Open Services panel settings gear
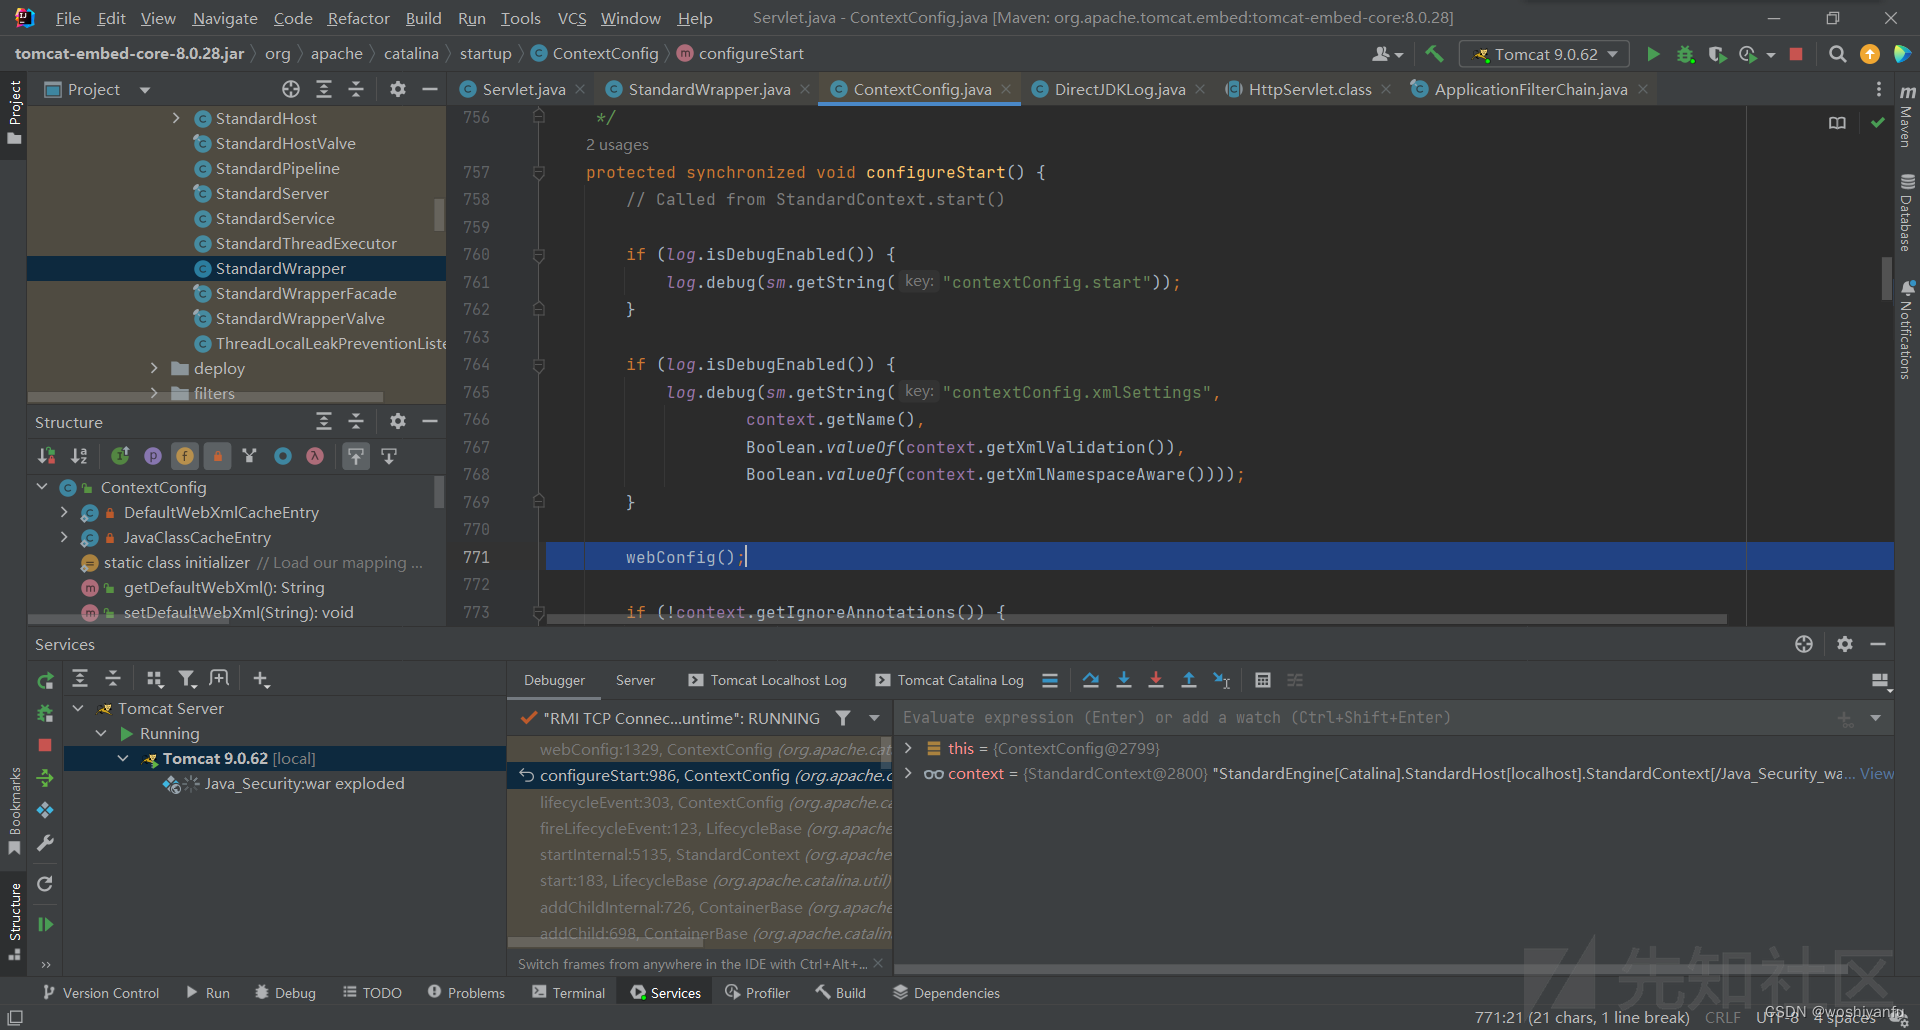1920x1030 pixels. pyautogui.click(x=1845, y=644)
